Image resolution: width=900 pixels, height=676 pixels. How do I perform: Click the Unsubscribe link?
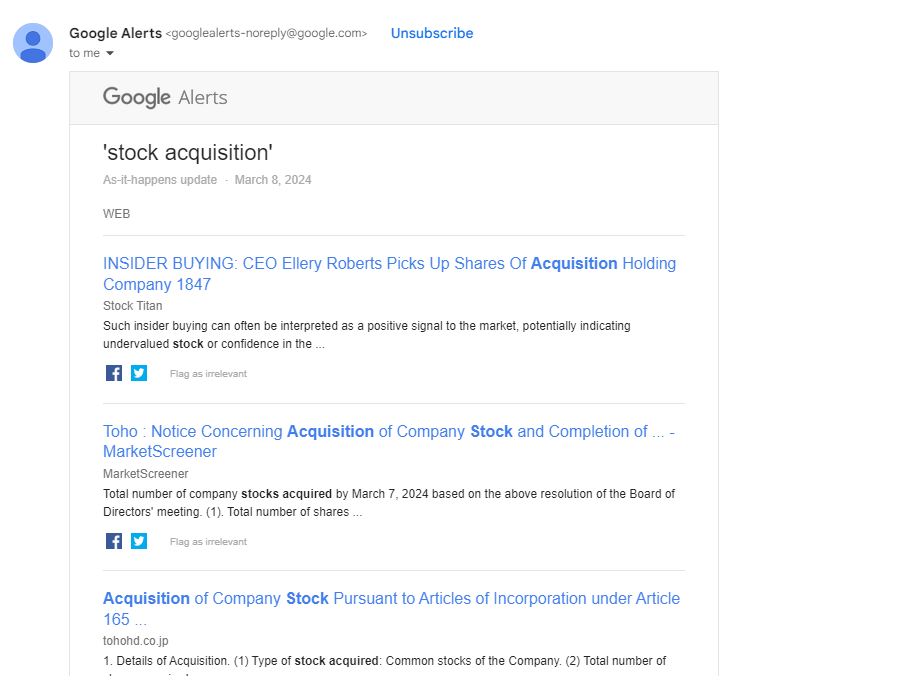click(432, 33)
